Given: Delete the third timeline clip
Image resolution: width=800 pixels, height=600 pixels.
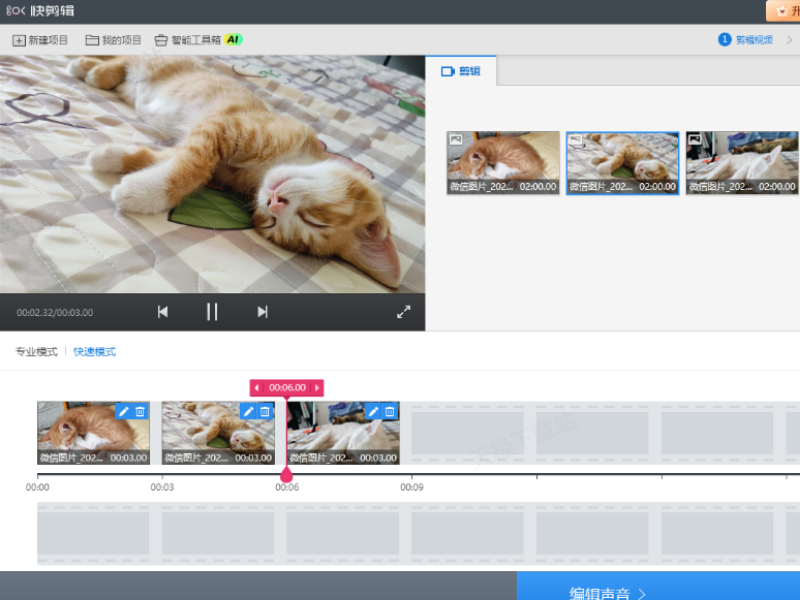Looking at the screenshot, I should tap(390, 411).
